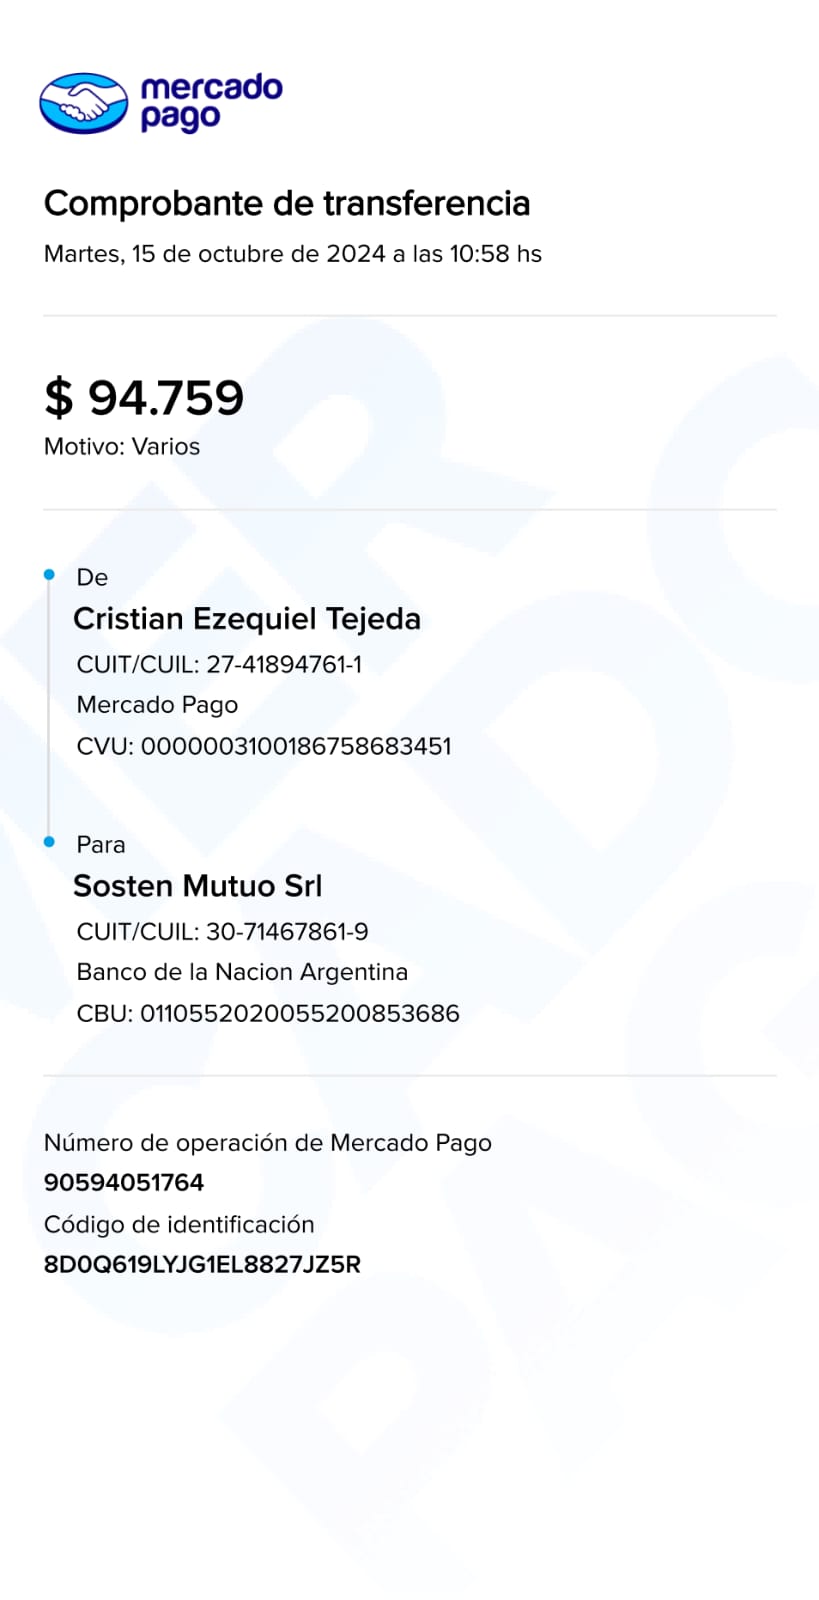Click the transfer date and time line

pos(292,254)
